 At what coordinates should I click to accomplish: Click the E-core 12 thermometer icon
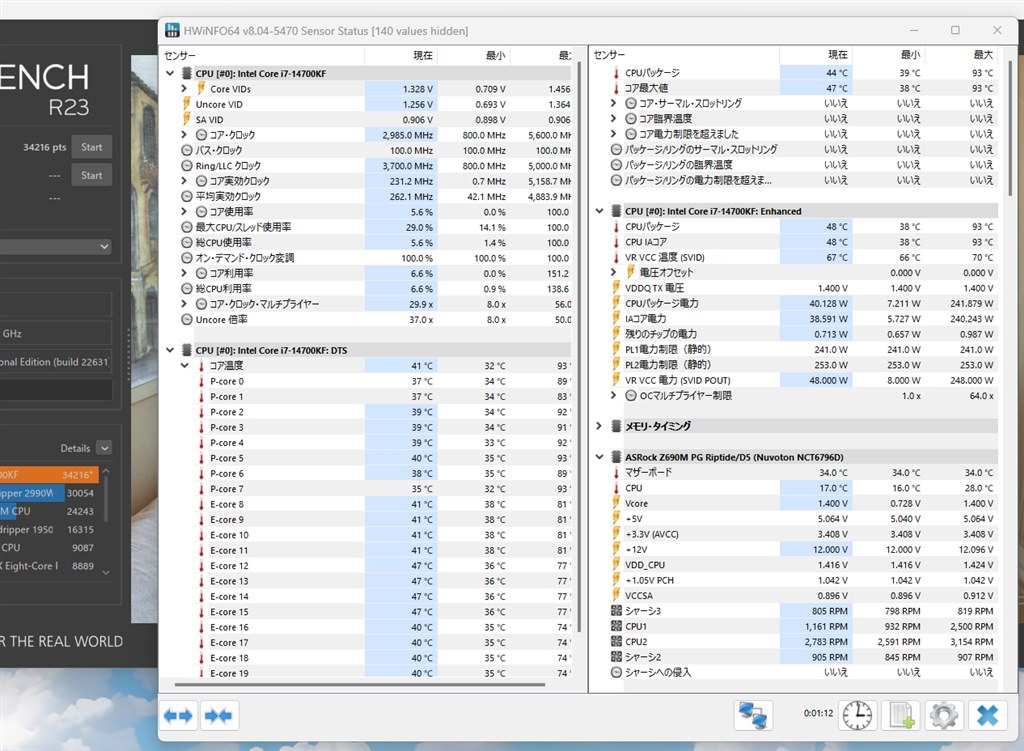tap(201, 566)
